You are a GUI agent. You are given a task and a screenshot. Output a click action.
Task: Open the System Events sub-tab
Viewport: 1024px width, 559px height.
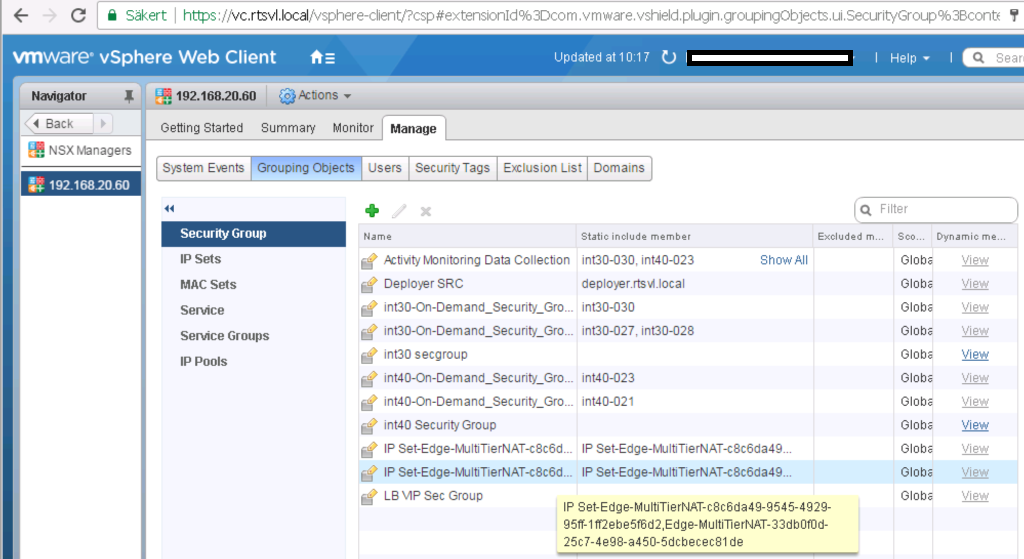pos(203,168)
